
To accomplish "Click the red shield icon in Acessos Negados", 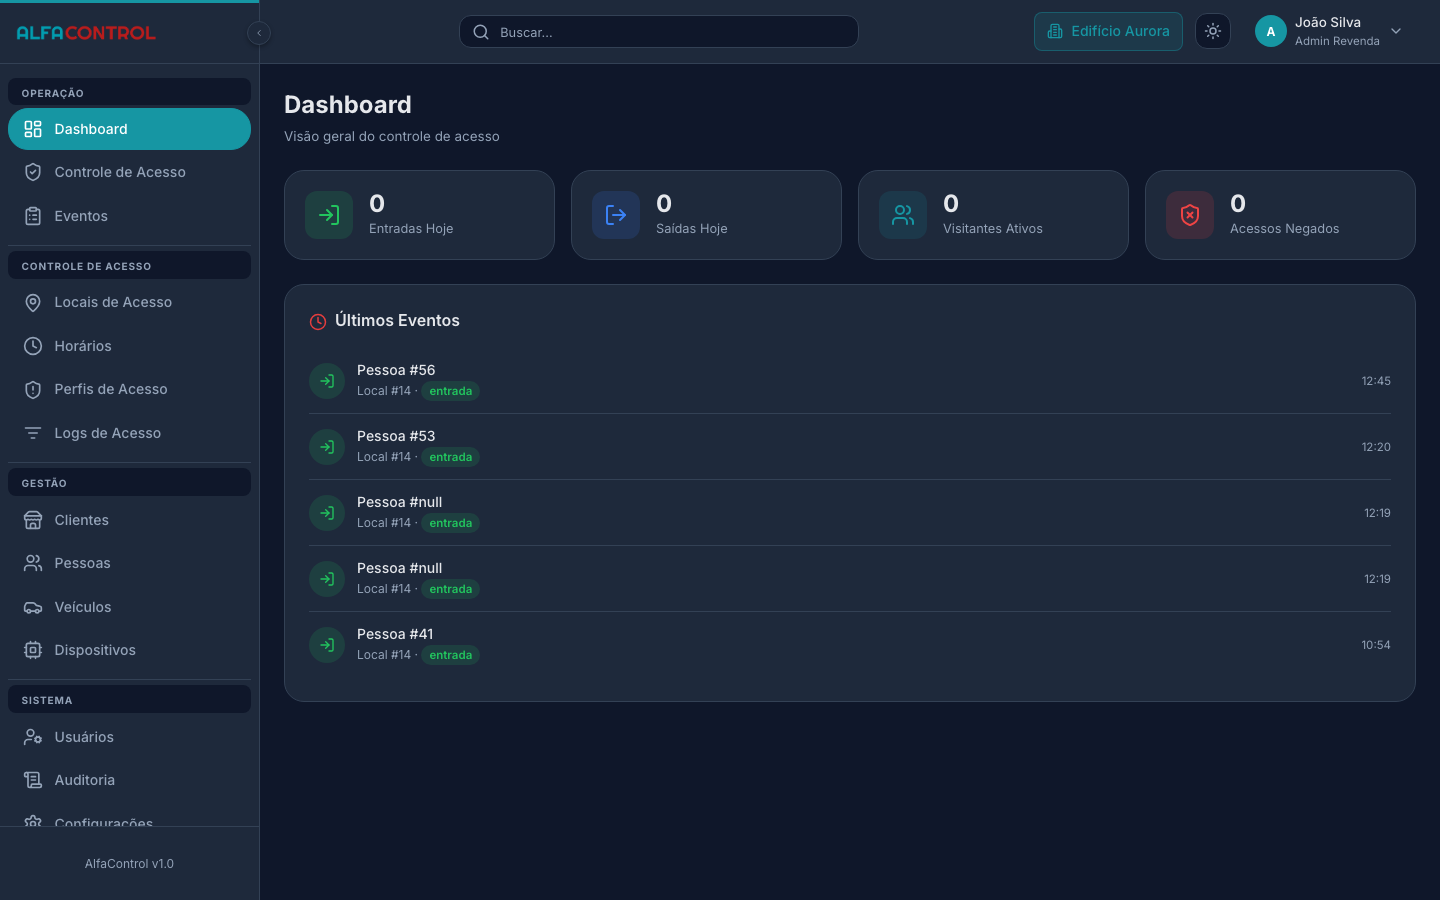I will point(1190,215).
